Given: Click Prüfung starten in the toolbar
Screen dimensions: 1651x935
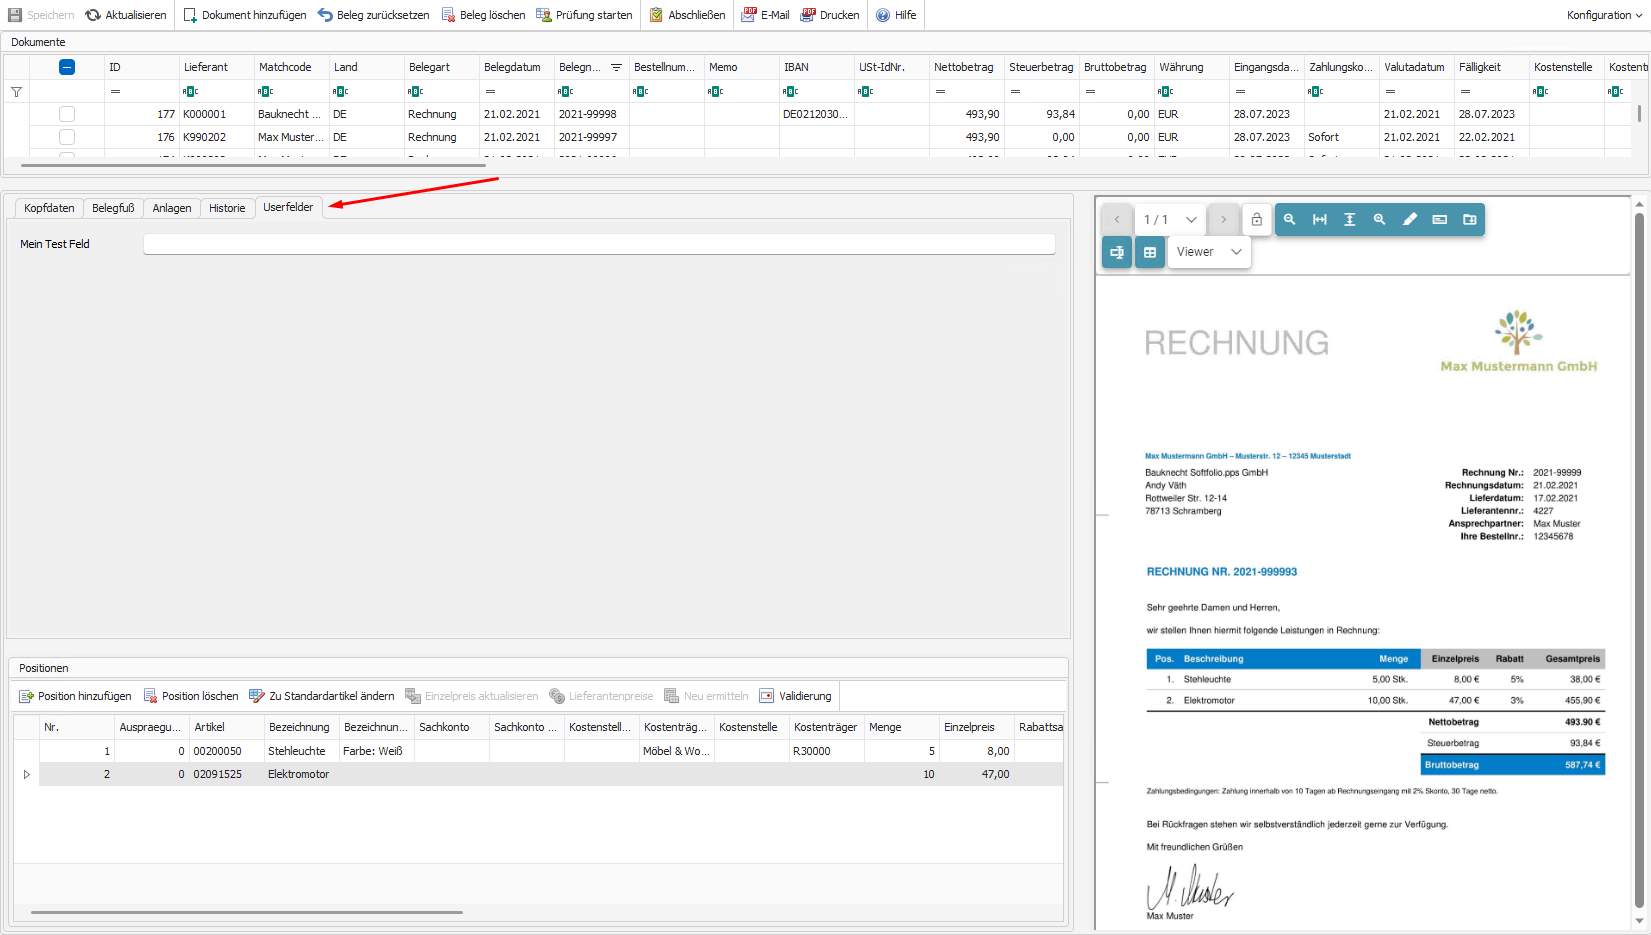Looking at the screenshot, I should [x=584, y=15].
